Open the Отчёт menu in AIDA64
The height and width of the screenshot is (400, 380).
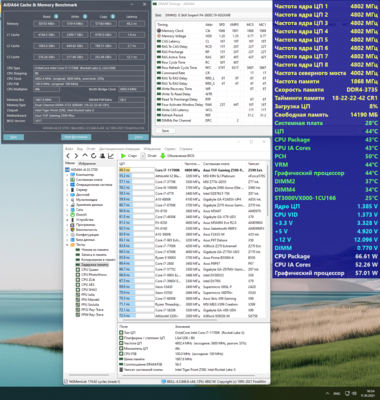tap(91, 149)
